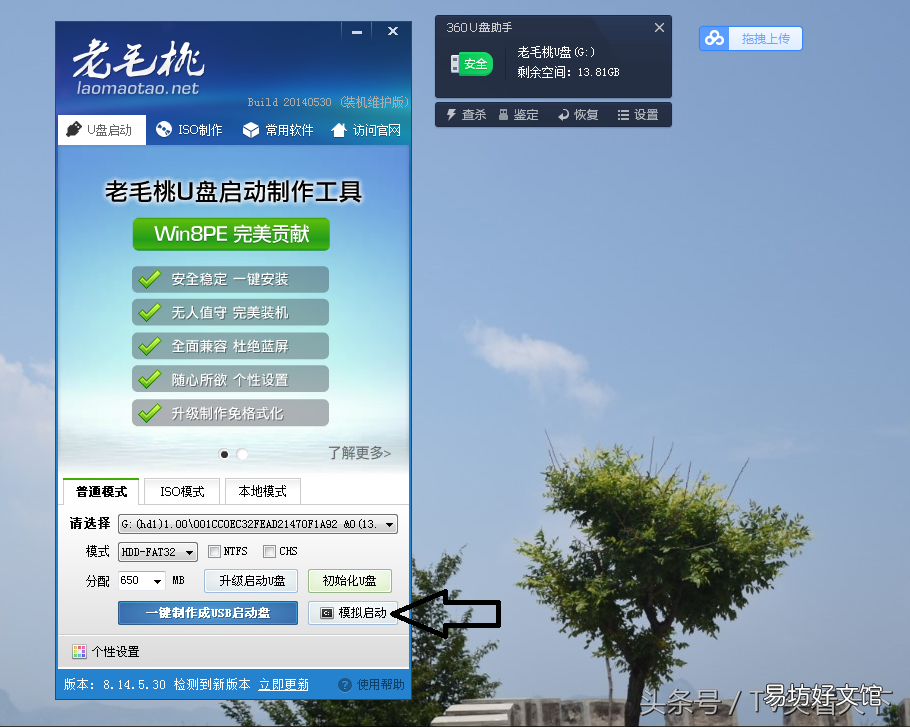Click the 650 allocation value field
Viewport: 910px width, 727px height.
(135, 581)
